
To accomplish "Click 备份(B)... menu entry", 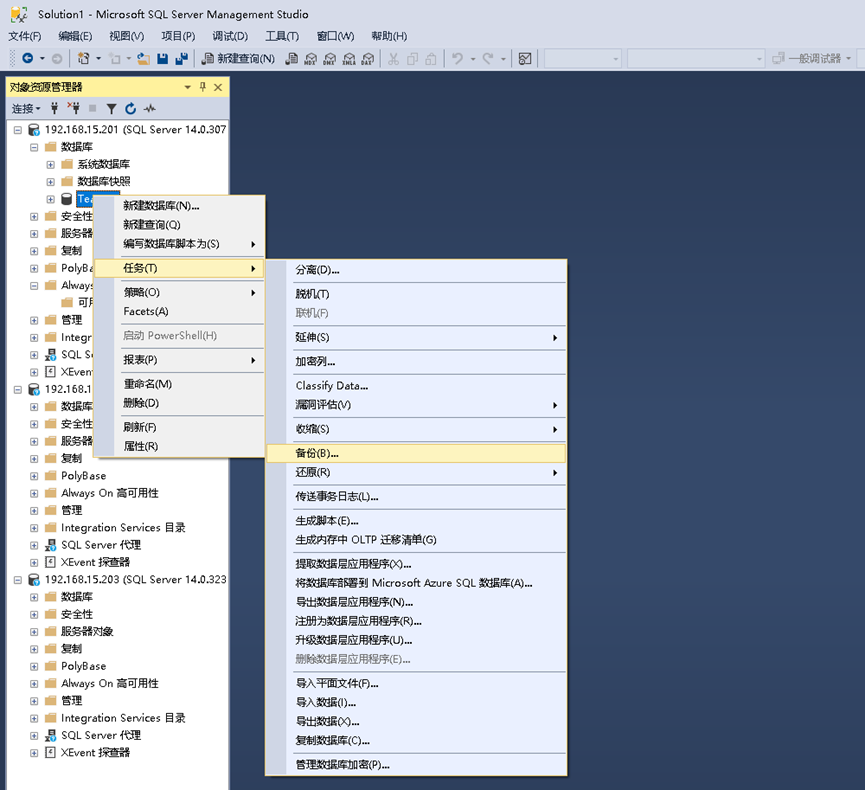I will point(416,453).
